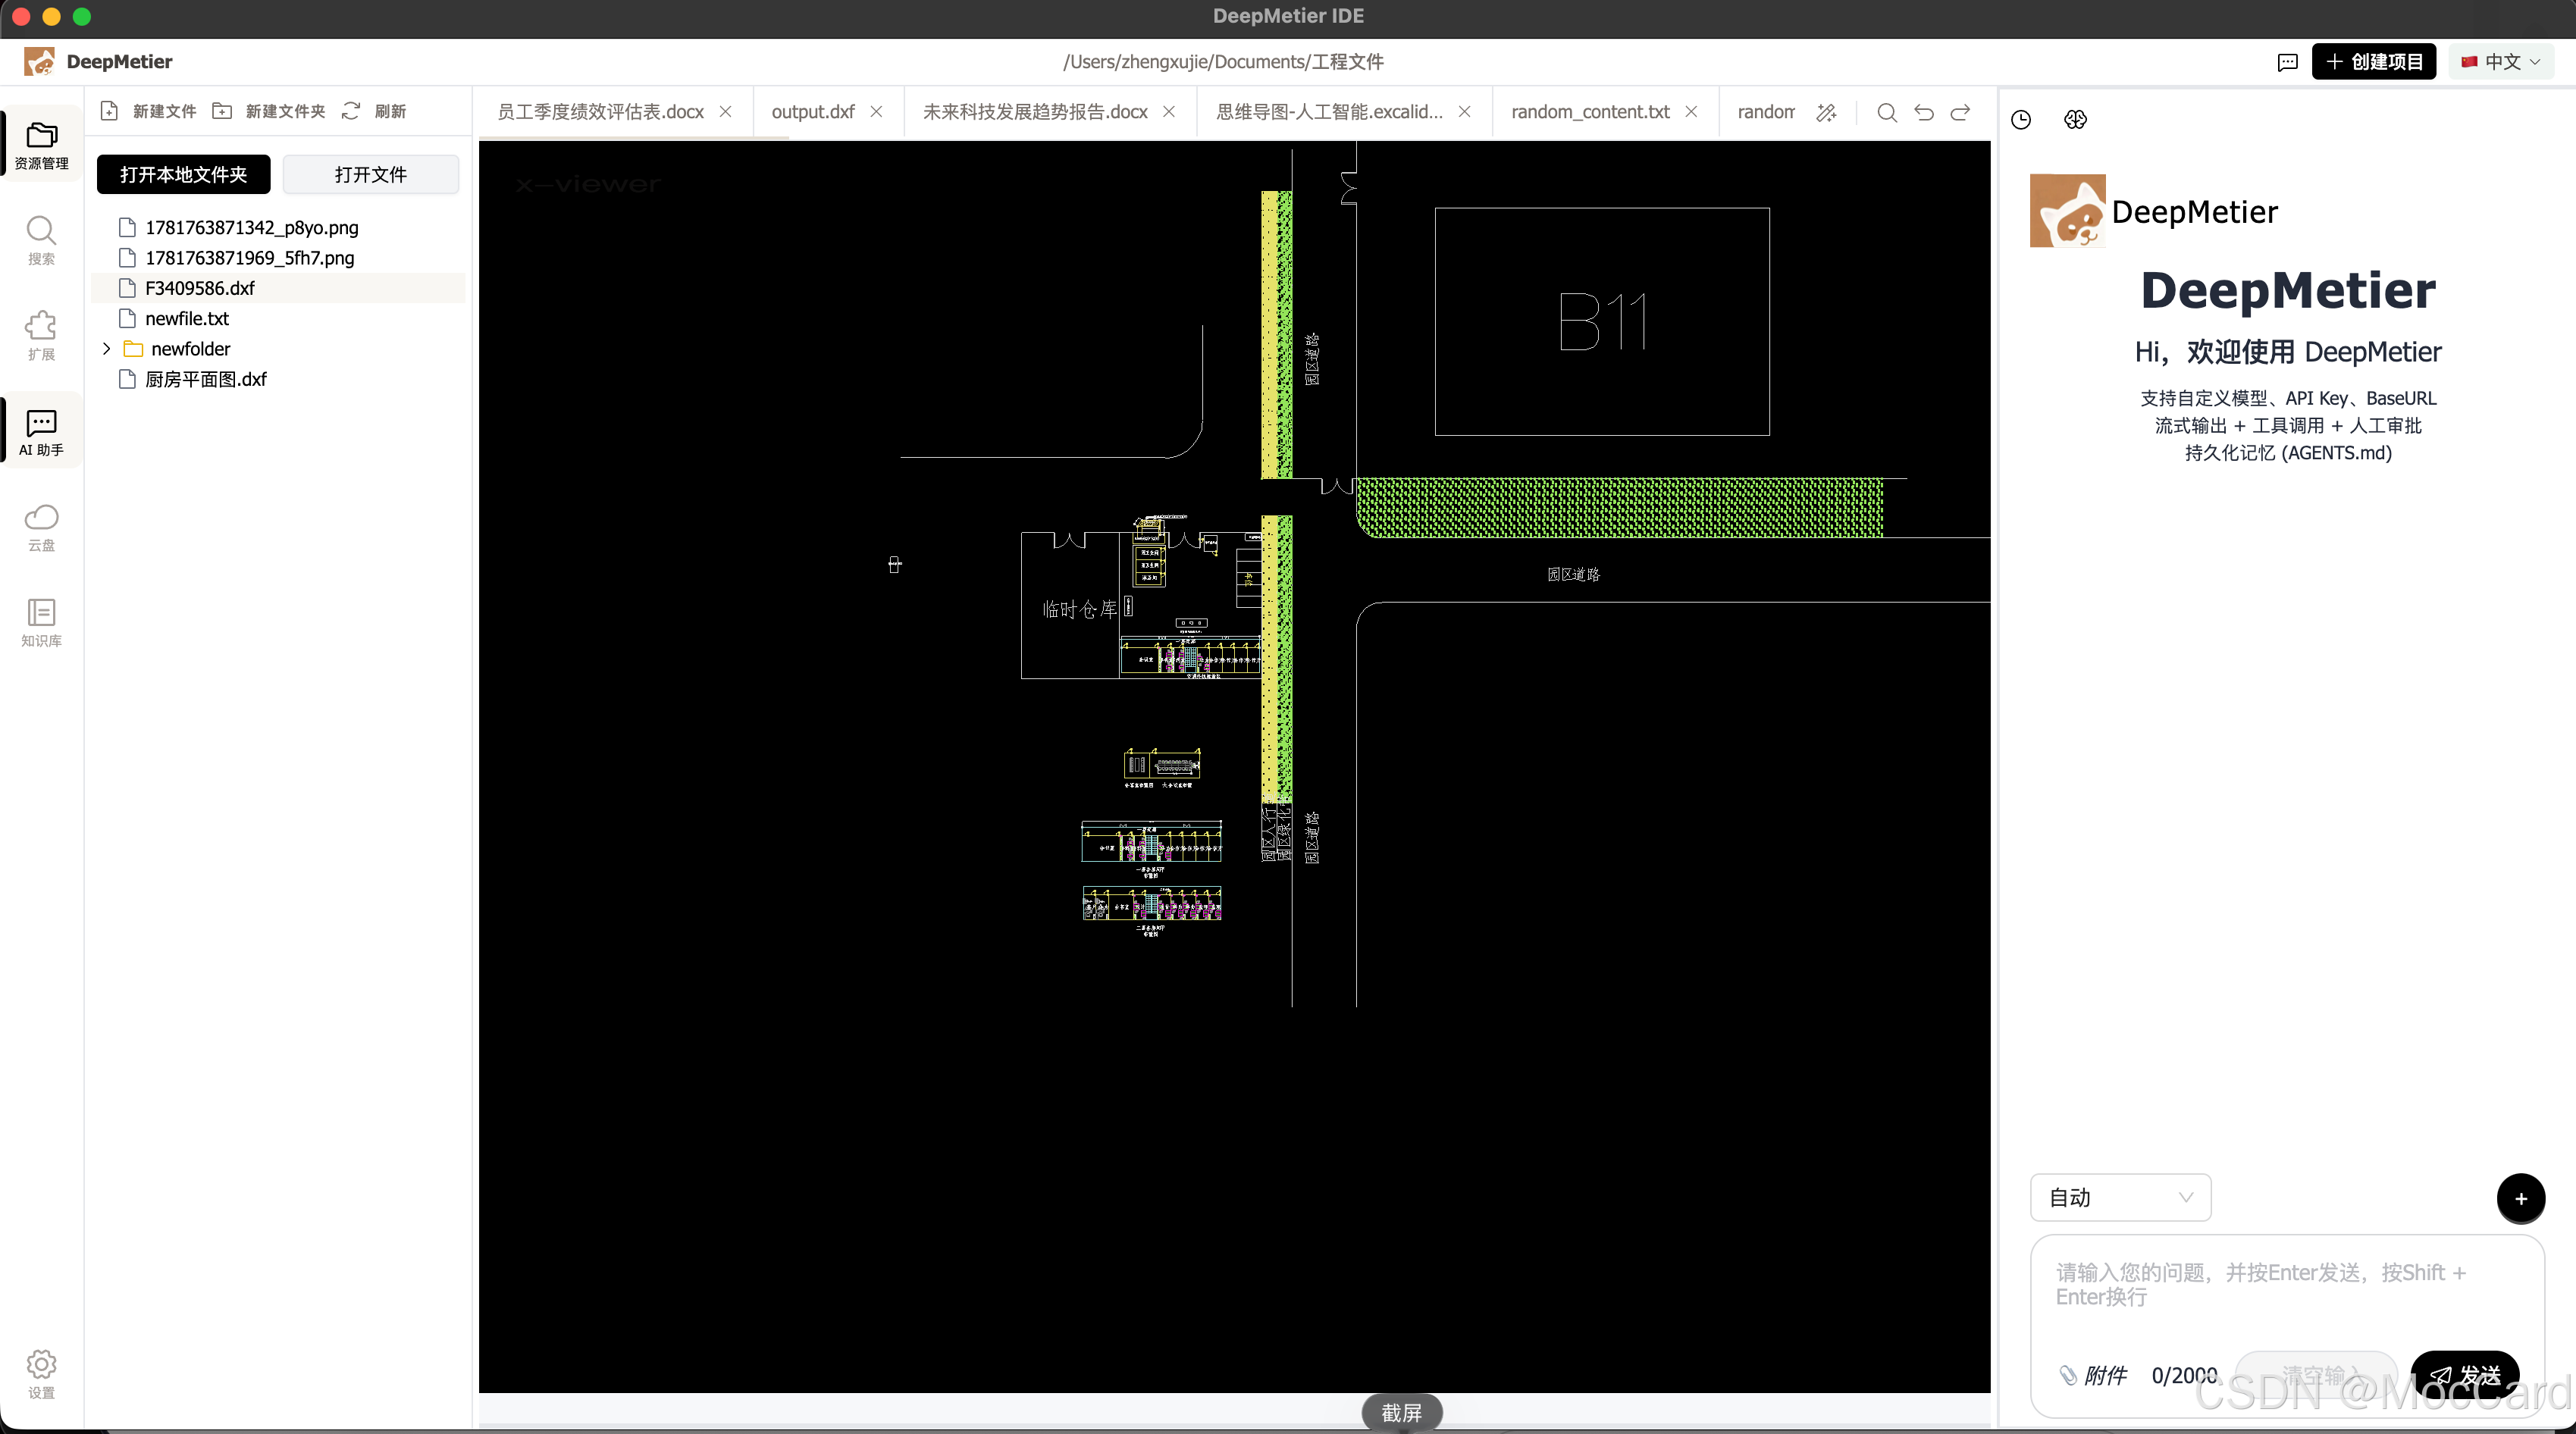This screenshot has height=1434, width=2576.
Task: Expand the newfolder tree item
Action: click(x=106, y=349)
